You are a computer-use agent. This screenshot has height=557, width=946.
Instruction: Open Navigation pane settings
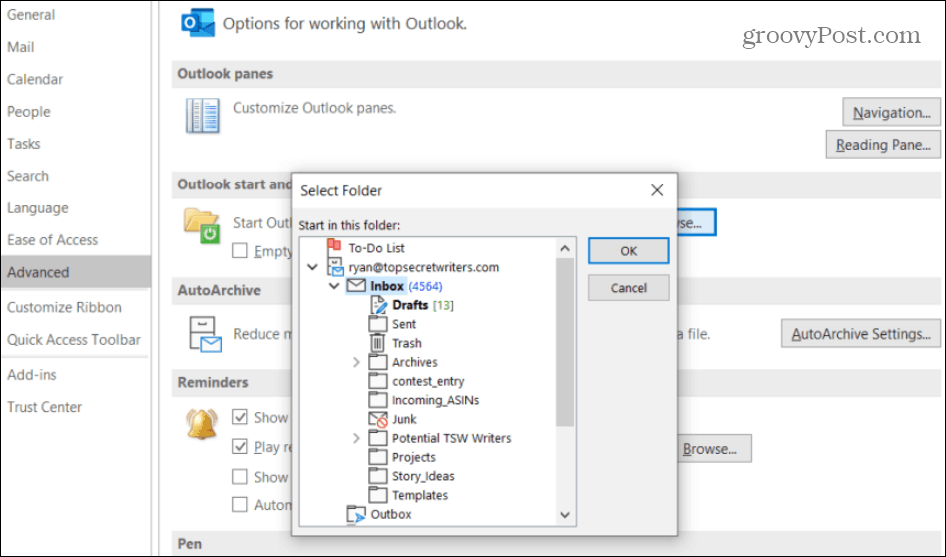coord(891,112)
